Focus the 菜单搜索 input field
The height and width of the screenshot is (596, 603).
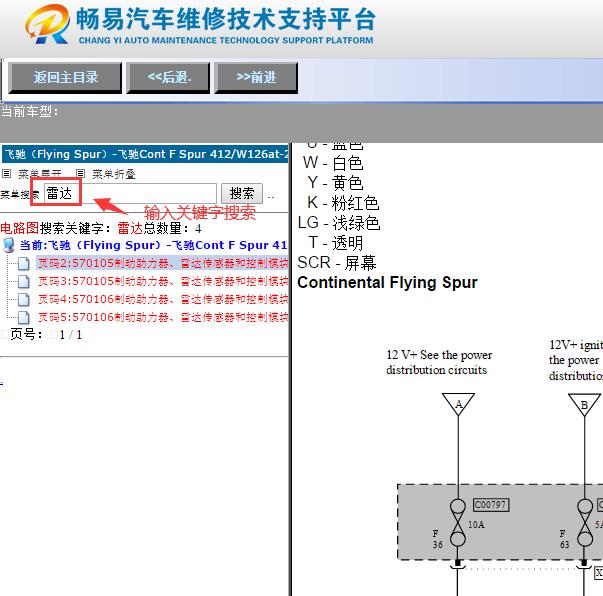point(130,193)
